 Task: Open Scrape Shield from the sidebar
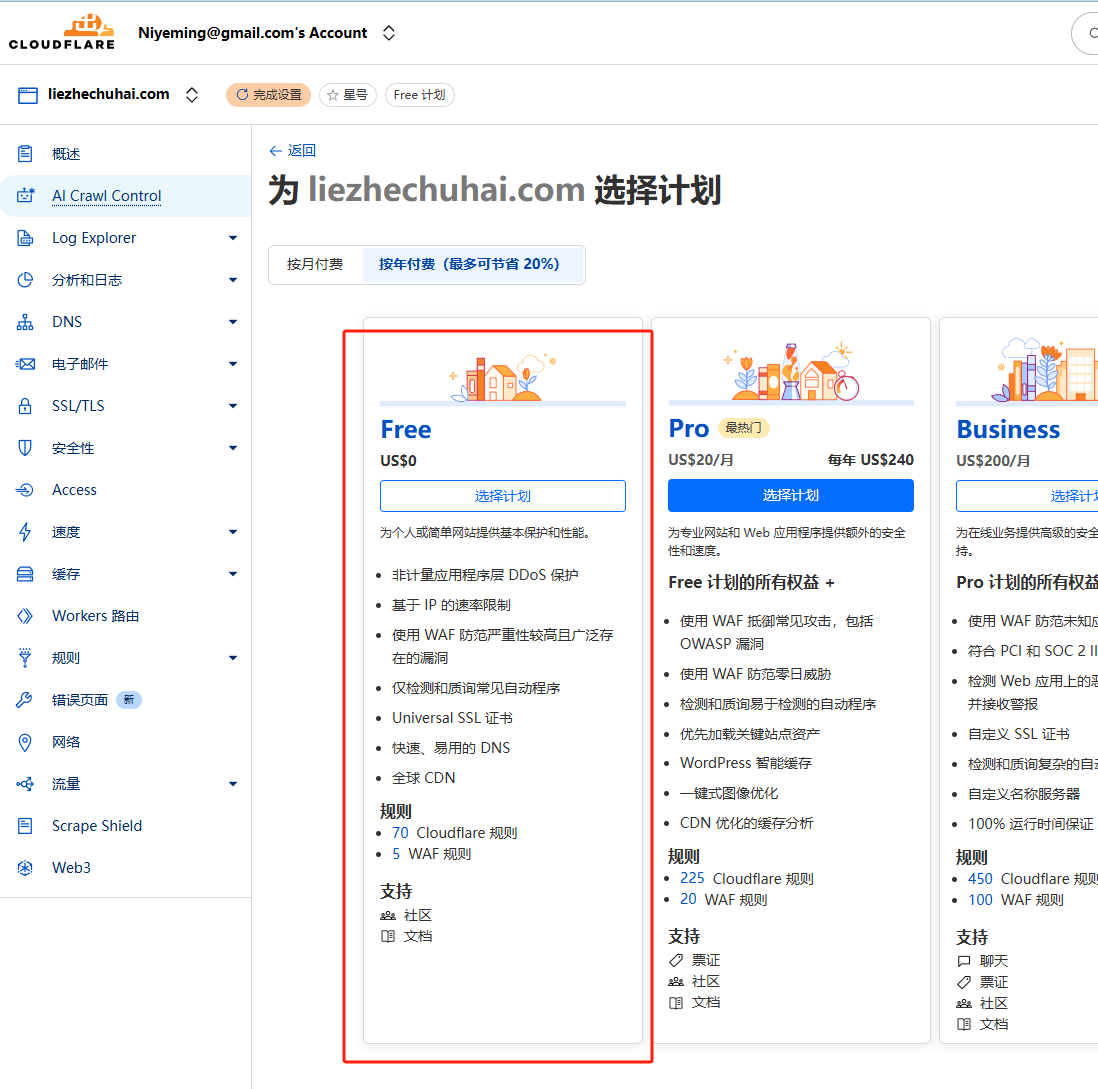pos(26,825)
